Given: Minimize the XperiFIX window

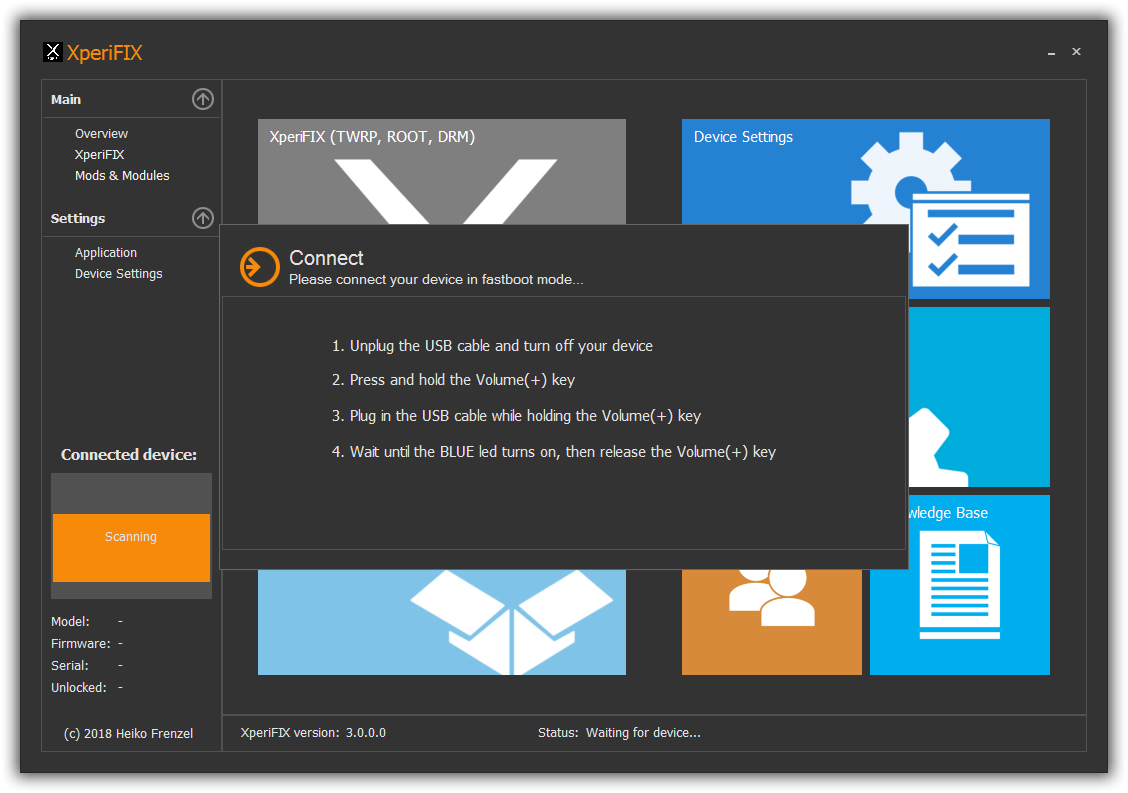Looking at the screenshot, I should (1051, 52).
